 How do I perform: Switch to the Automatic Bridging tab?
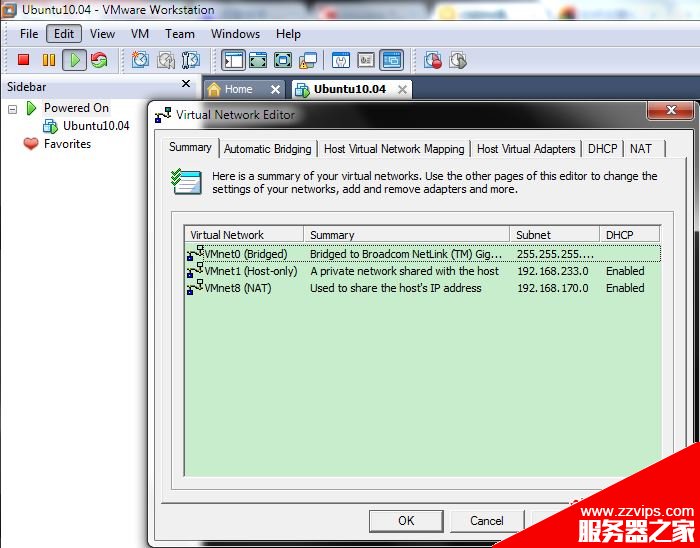(x=267, y=149)
